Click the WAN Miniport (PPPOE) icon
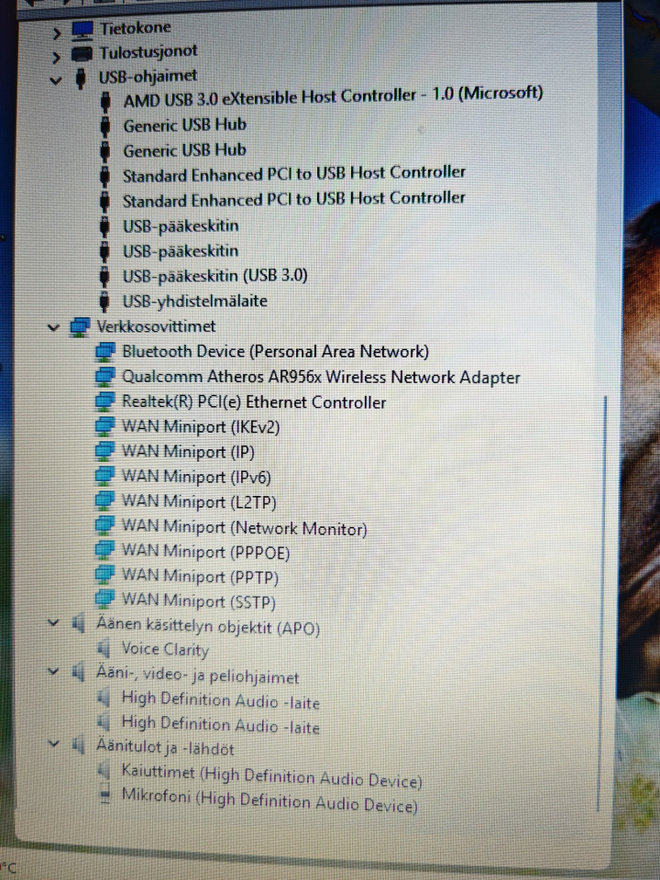This screenshot has width=660, height=880. tap(105, 550)
